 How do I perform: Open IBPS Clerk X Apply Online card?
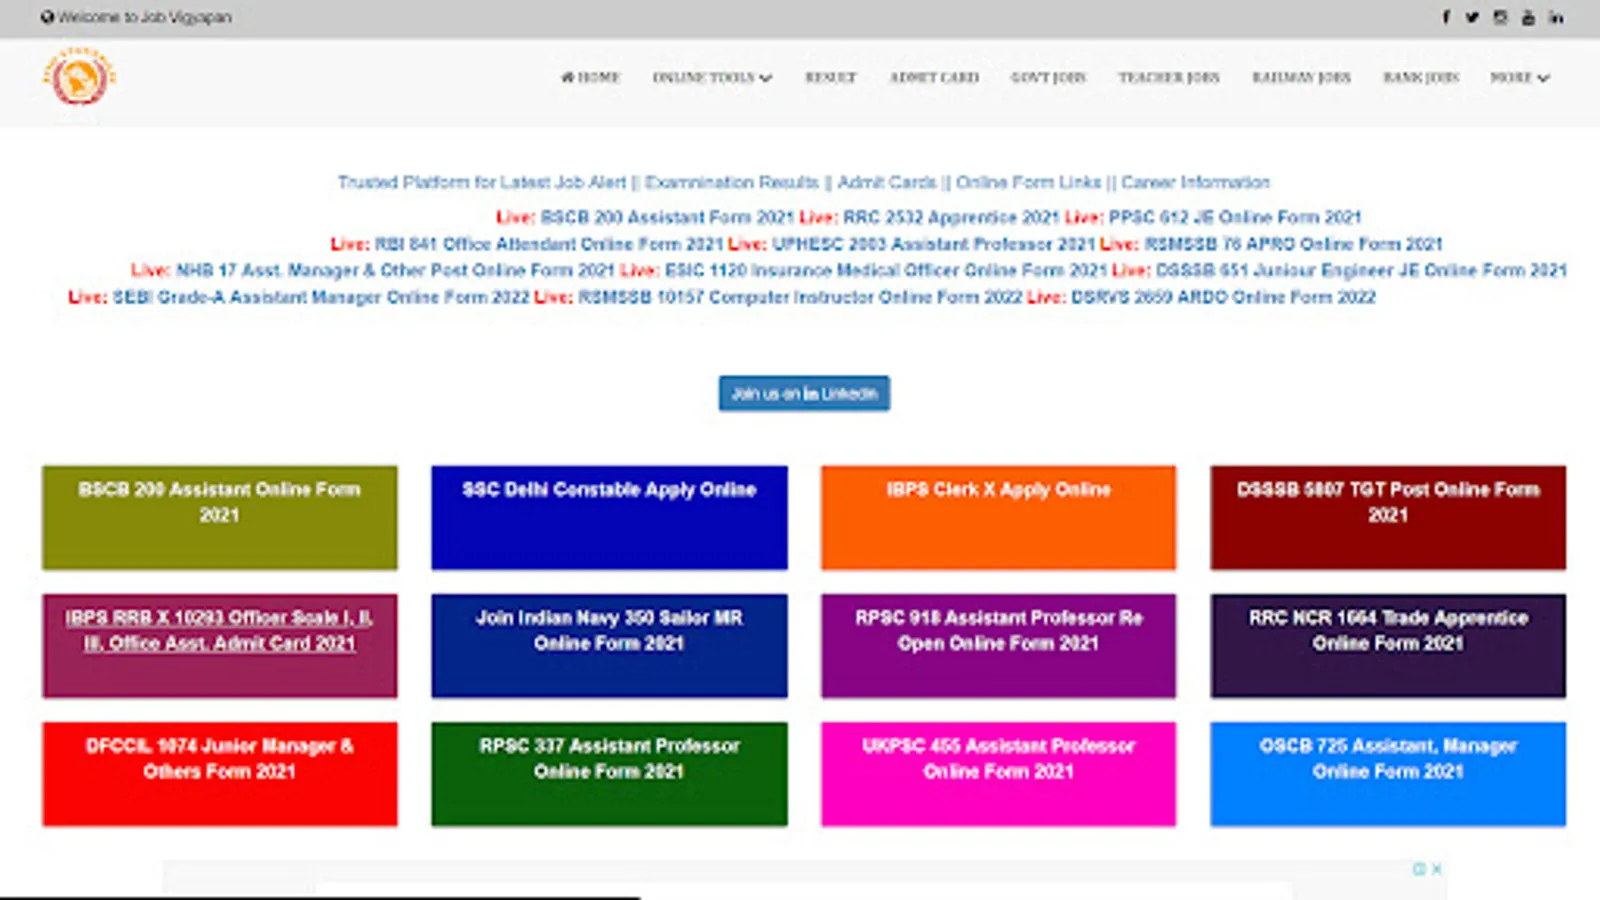click(x=999, y=517)
